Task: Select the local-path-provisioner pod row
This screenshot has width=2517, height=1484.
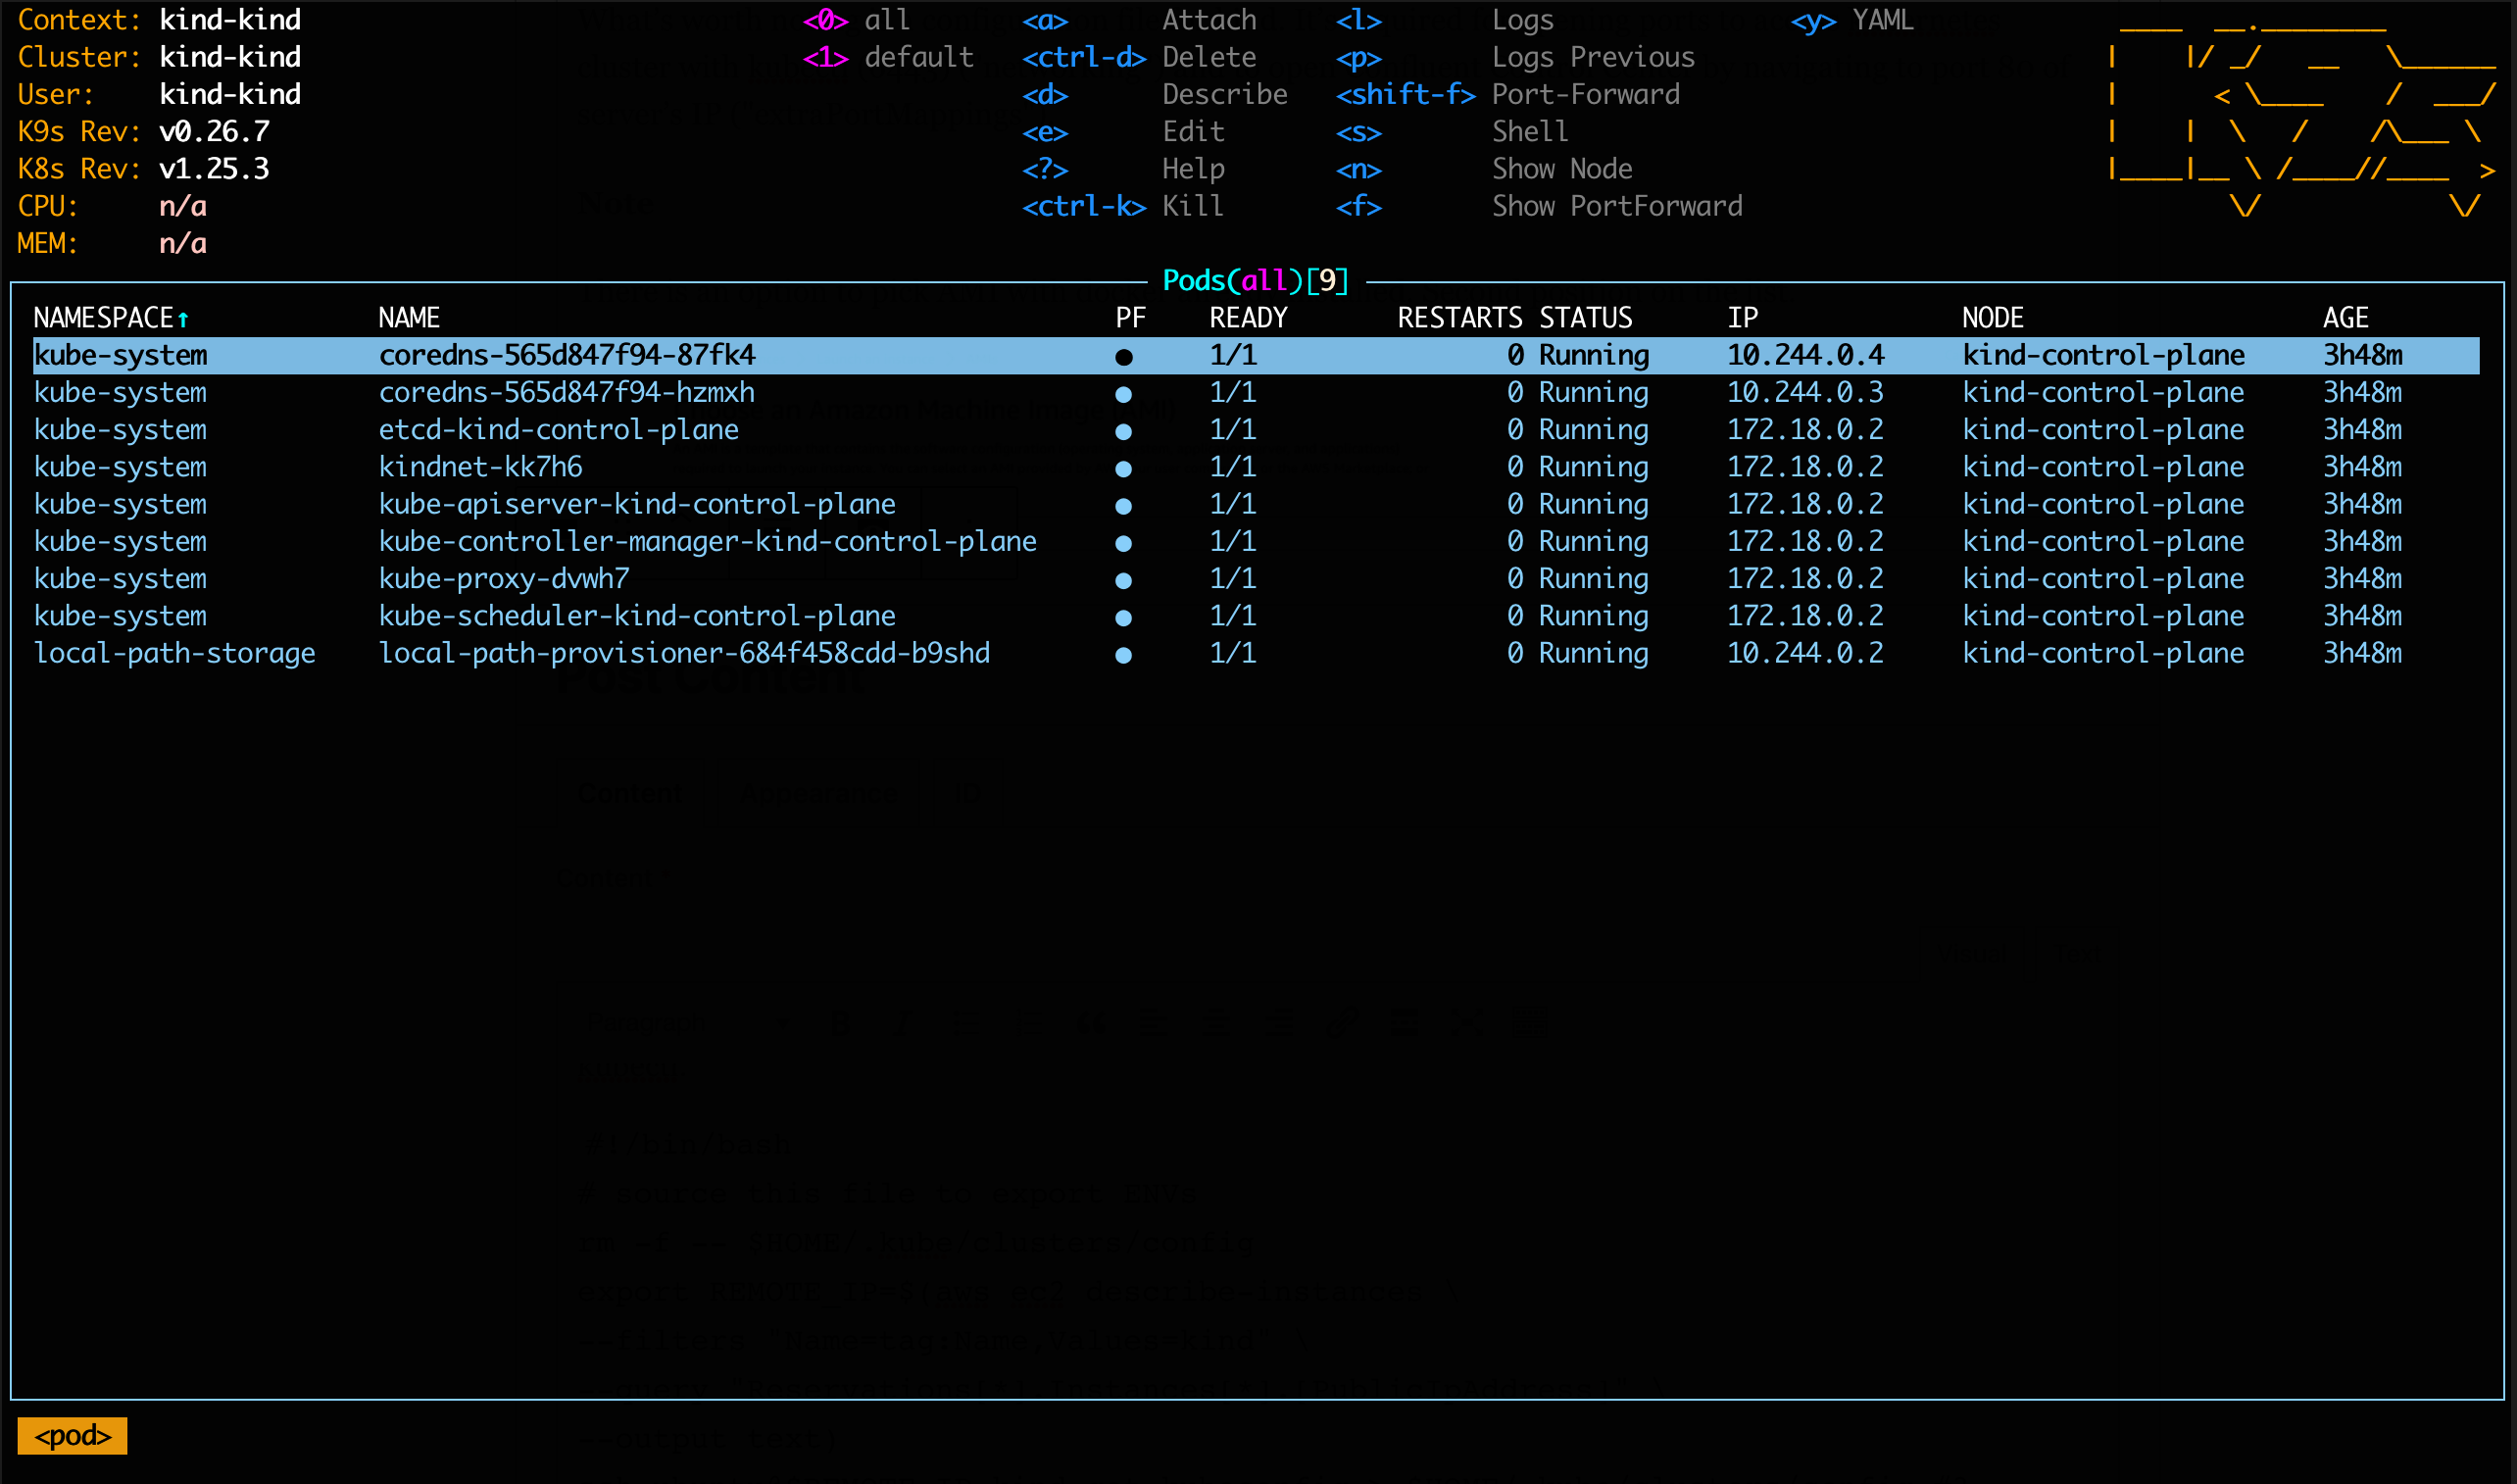Action: tap(684, 652)
